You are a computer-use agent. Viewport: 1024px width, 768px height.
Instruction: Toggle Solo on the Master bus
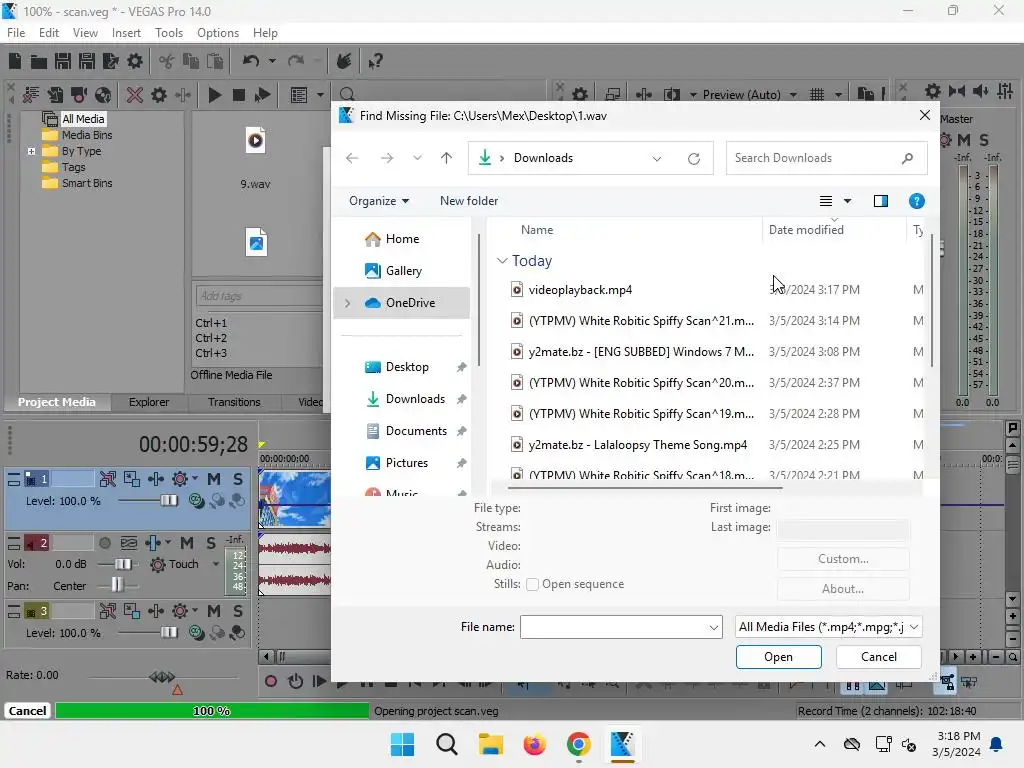click(x=984, y=140)
